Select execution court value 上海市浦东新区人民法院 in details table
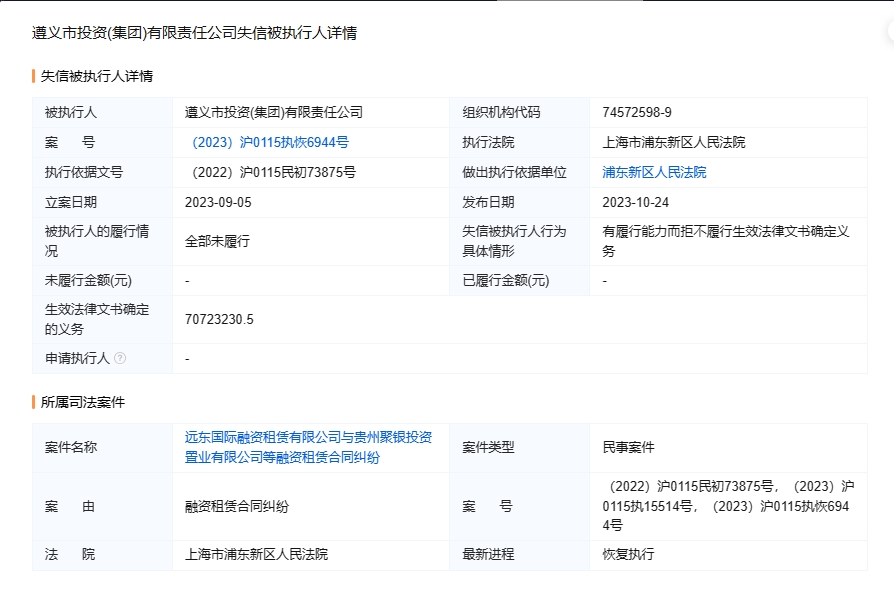This screenshot has height=594, width=894. click(x=673, y=143)
